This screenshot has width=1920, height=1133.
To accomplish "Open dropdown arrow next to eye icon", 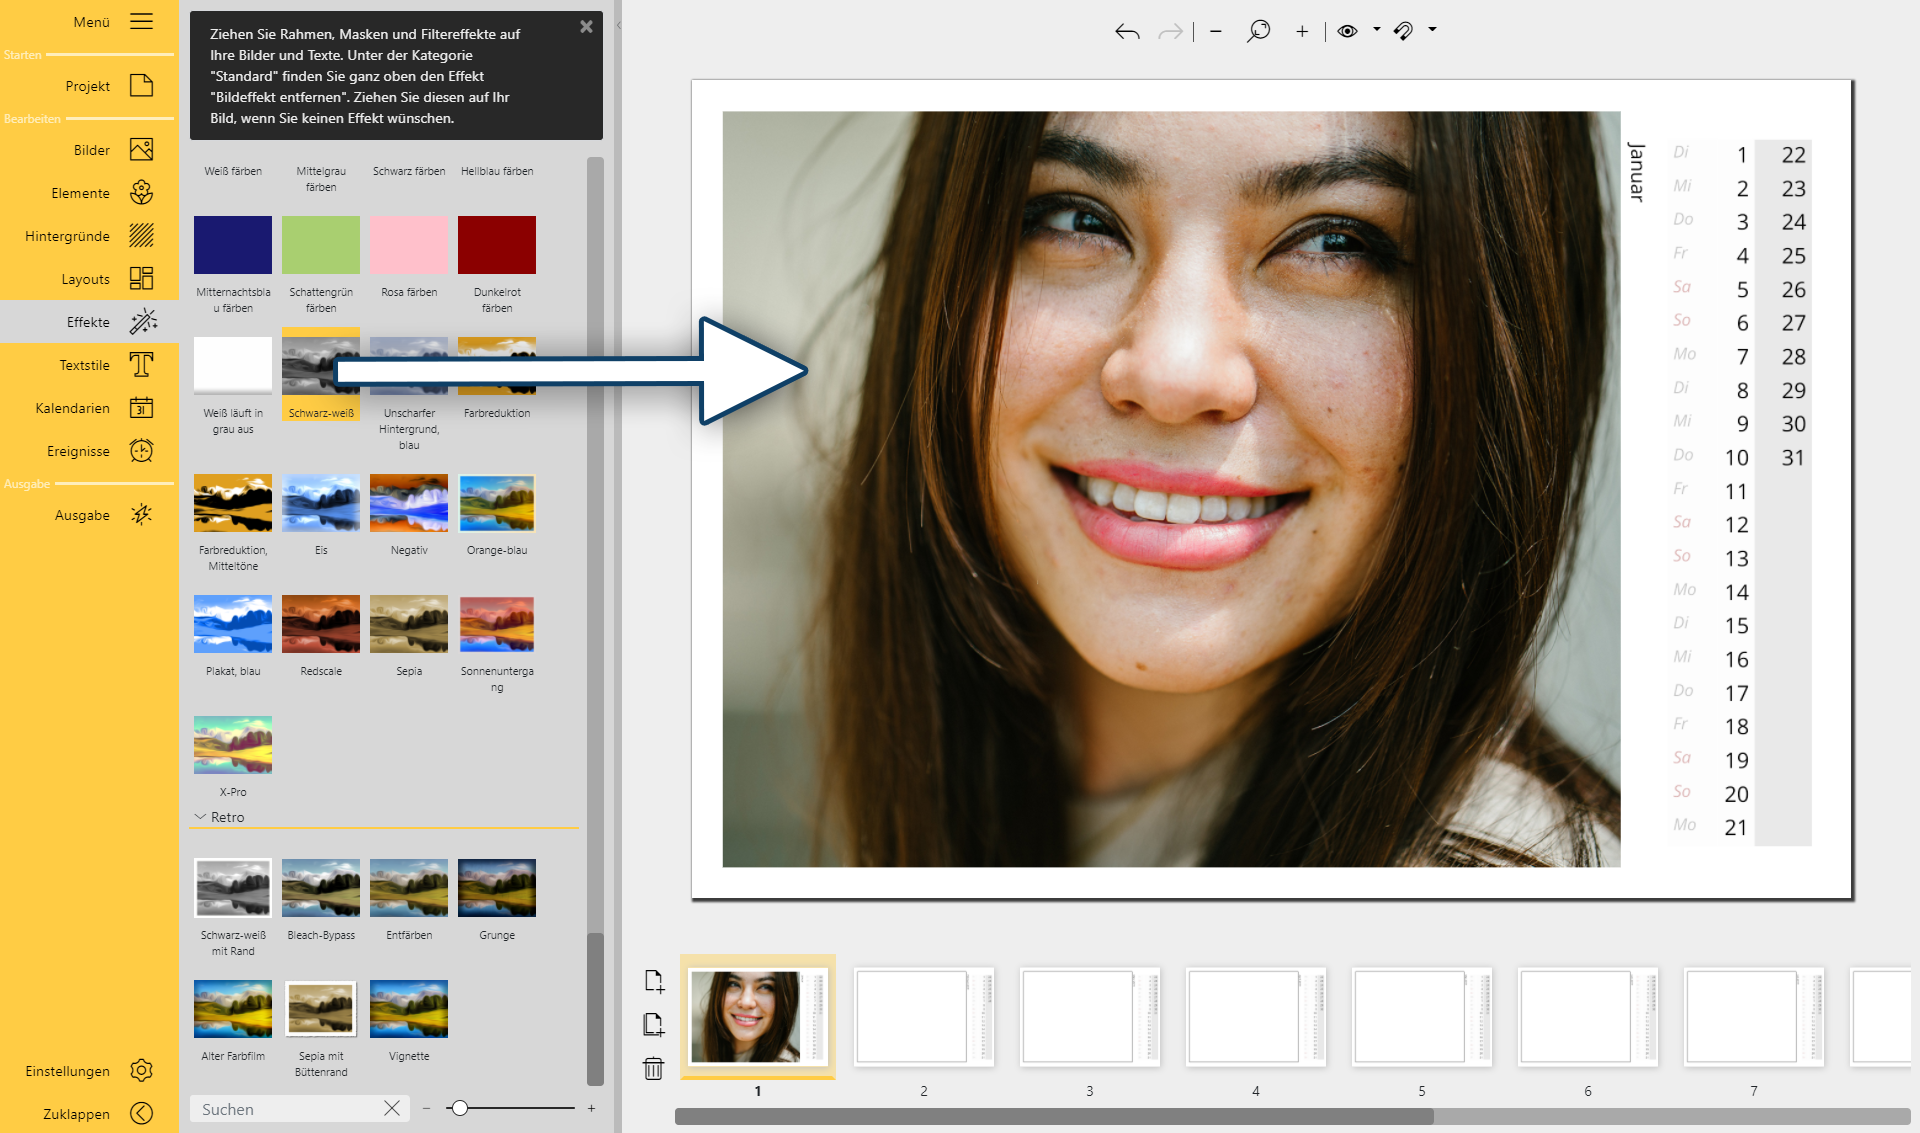I will tap(1377, 30).
